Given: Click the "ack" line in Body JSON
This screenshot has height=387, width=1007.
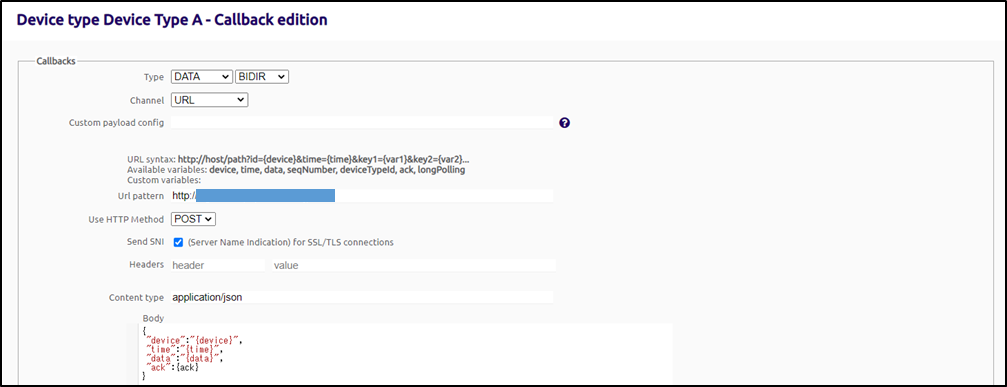Looking at the screenshot, I should [173, 366].
